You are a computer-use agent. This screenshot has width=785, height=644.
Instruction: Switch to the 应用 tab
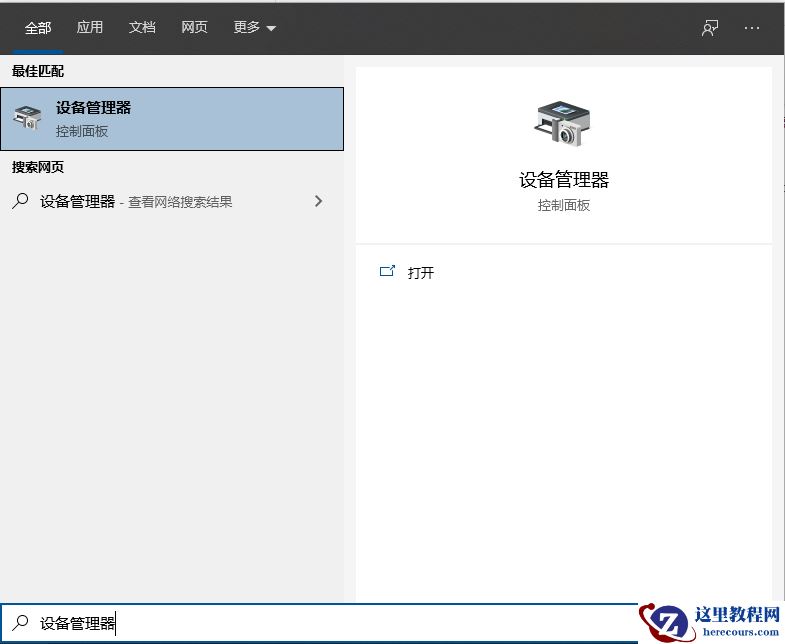[90, 27]
